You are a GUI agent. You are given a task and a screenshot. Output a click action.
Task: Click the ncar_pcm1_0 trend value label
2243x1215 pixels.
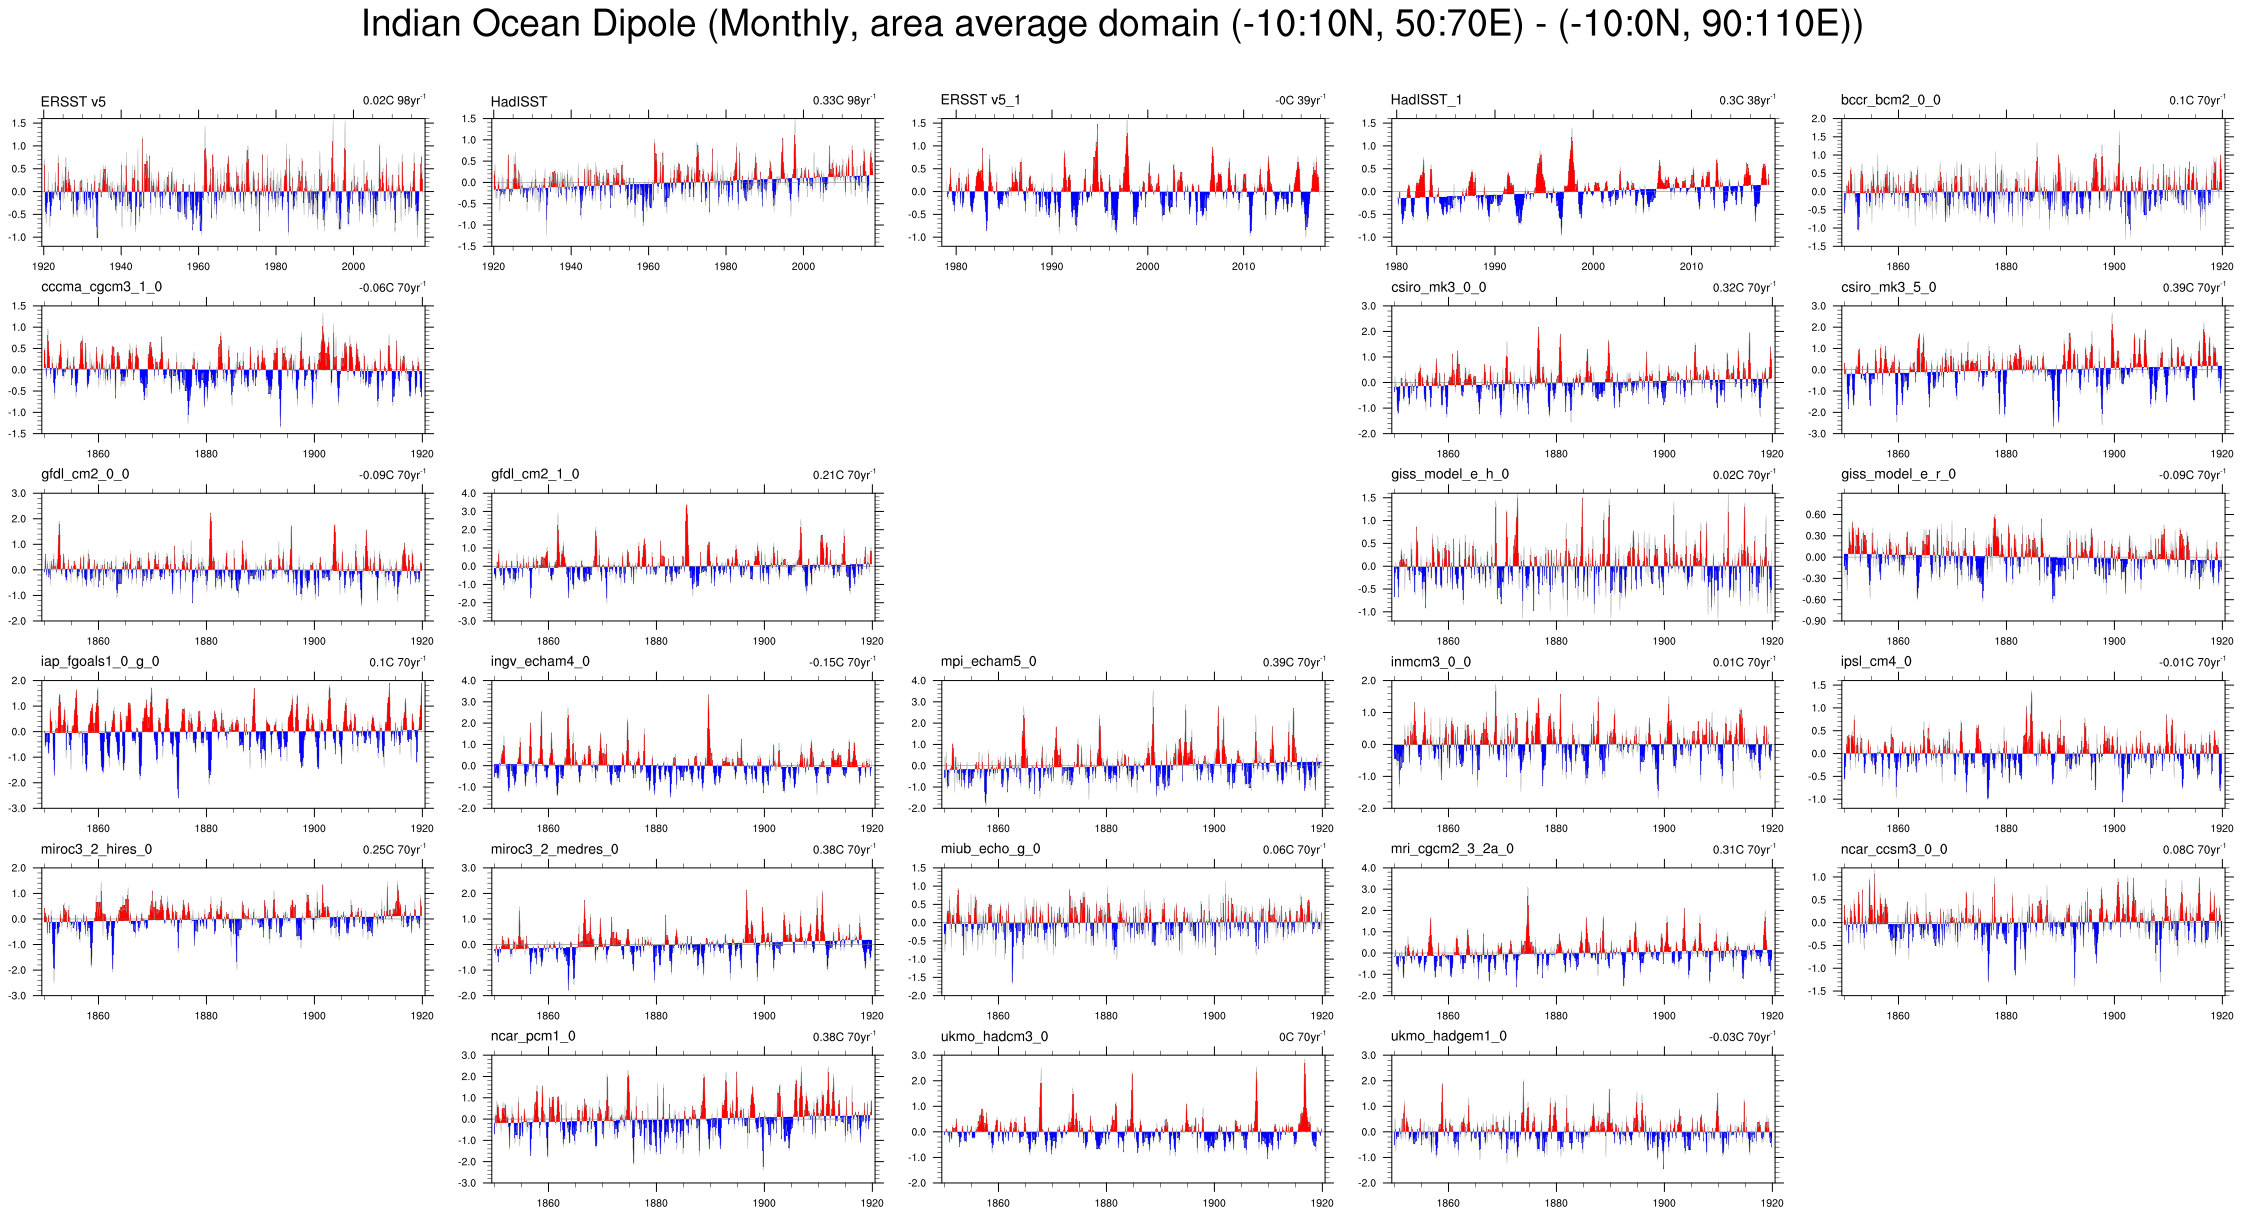(x=844, y=1037)
